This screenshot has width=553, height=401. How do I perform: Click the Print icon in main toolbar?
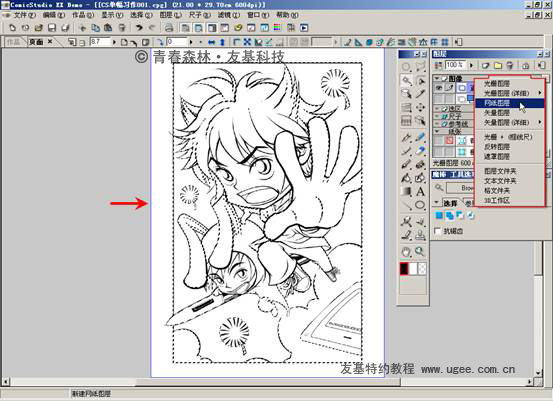pyautogui.click(x=169, y=28)
